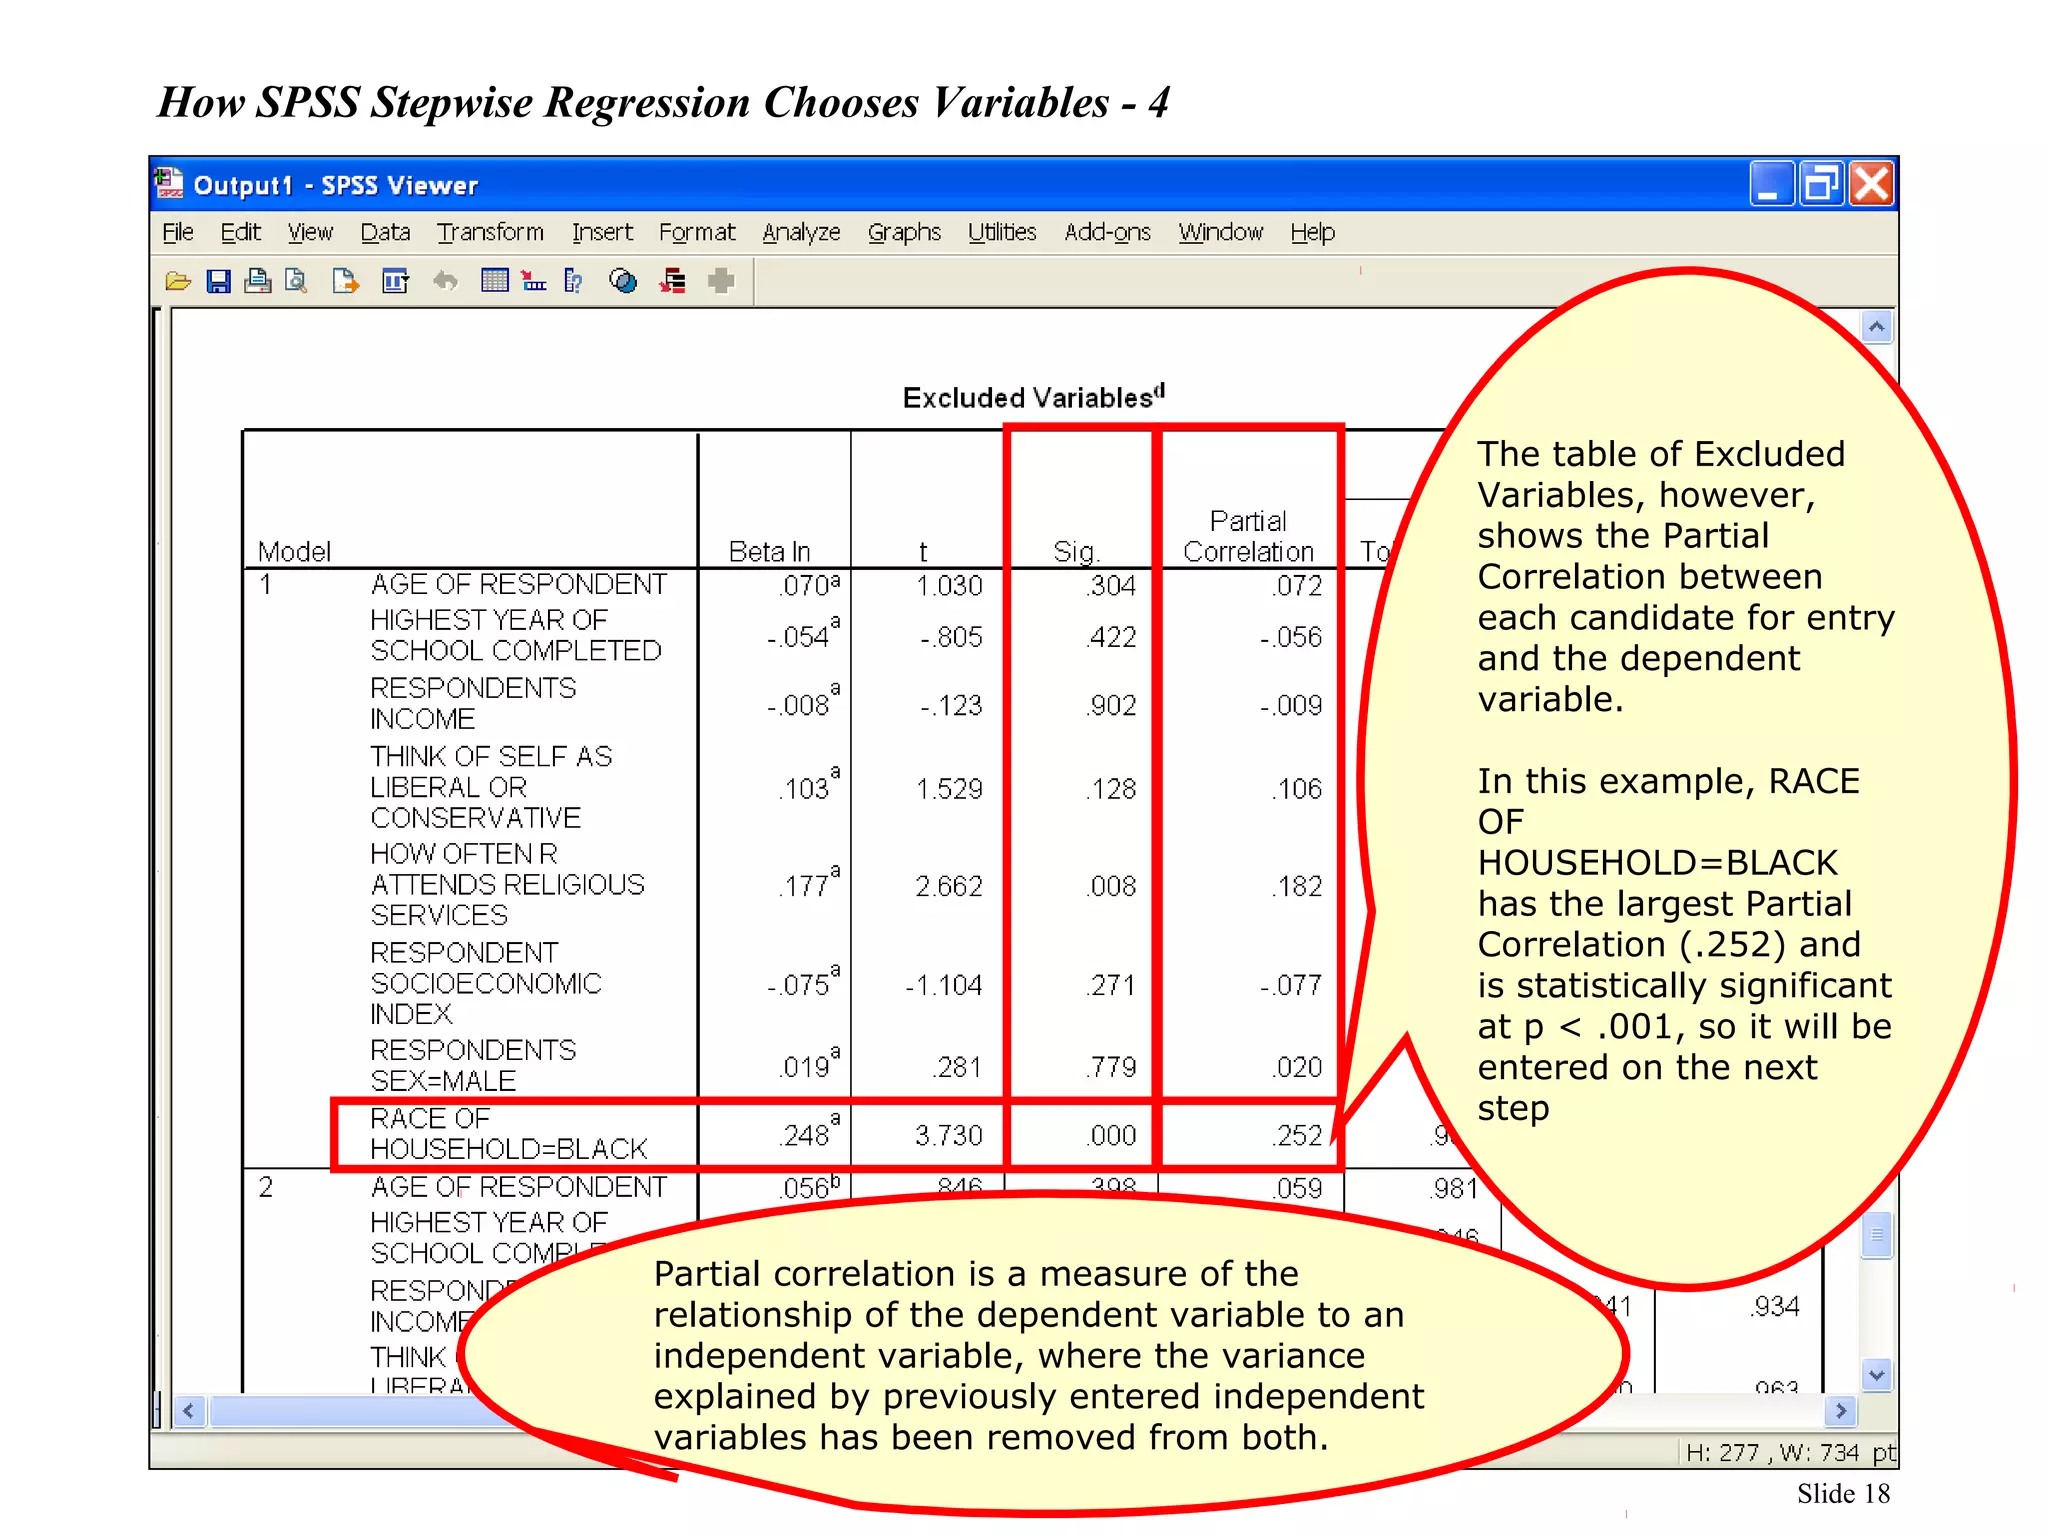Select the RACE OF HOUSEHOLD=BLACK row label
This screenshot has width=2048, height=1536.
509,1133
